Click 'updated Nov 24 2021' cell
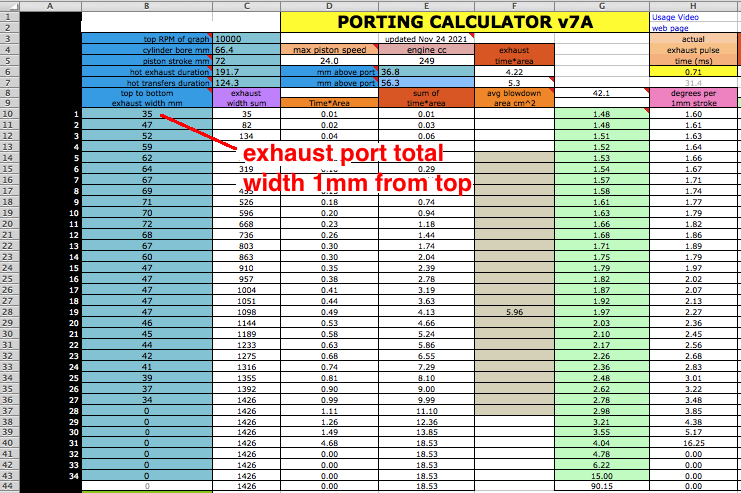The height and width of the screenshot is (493, 741). click(x=426, y=39)
